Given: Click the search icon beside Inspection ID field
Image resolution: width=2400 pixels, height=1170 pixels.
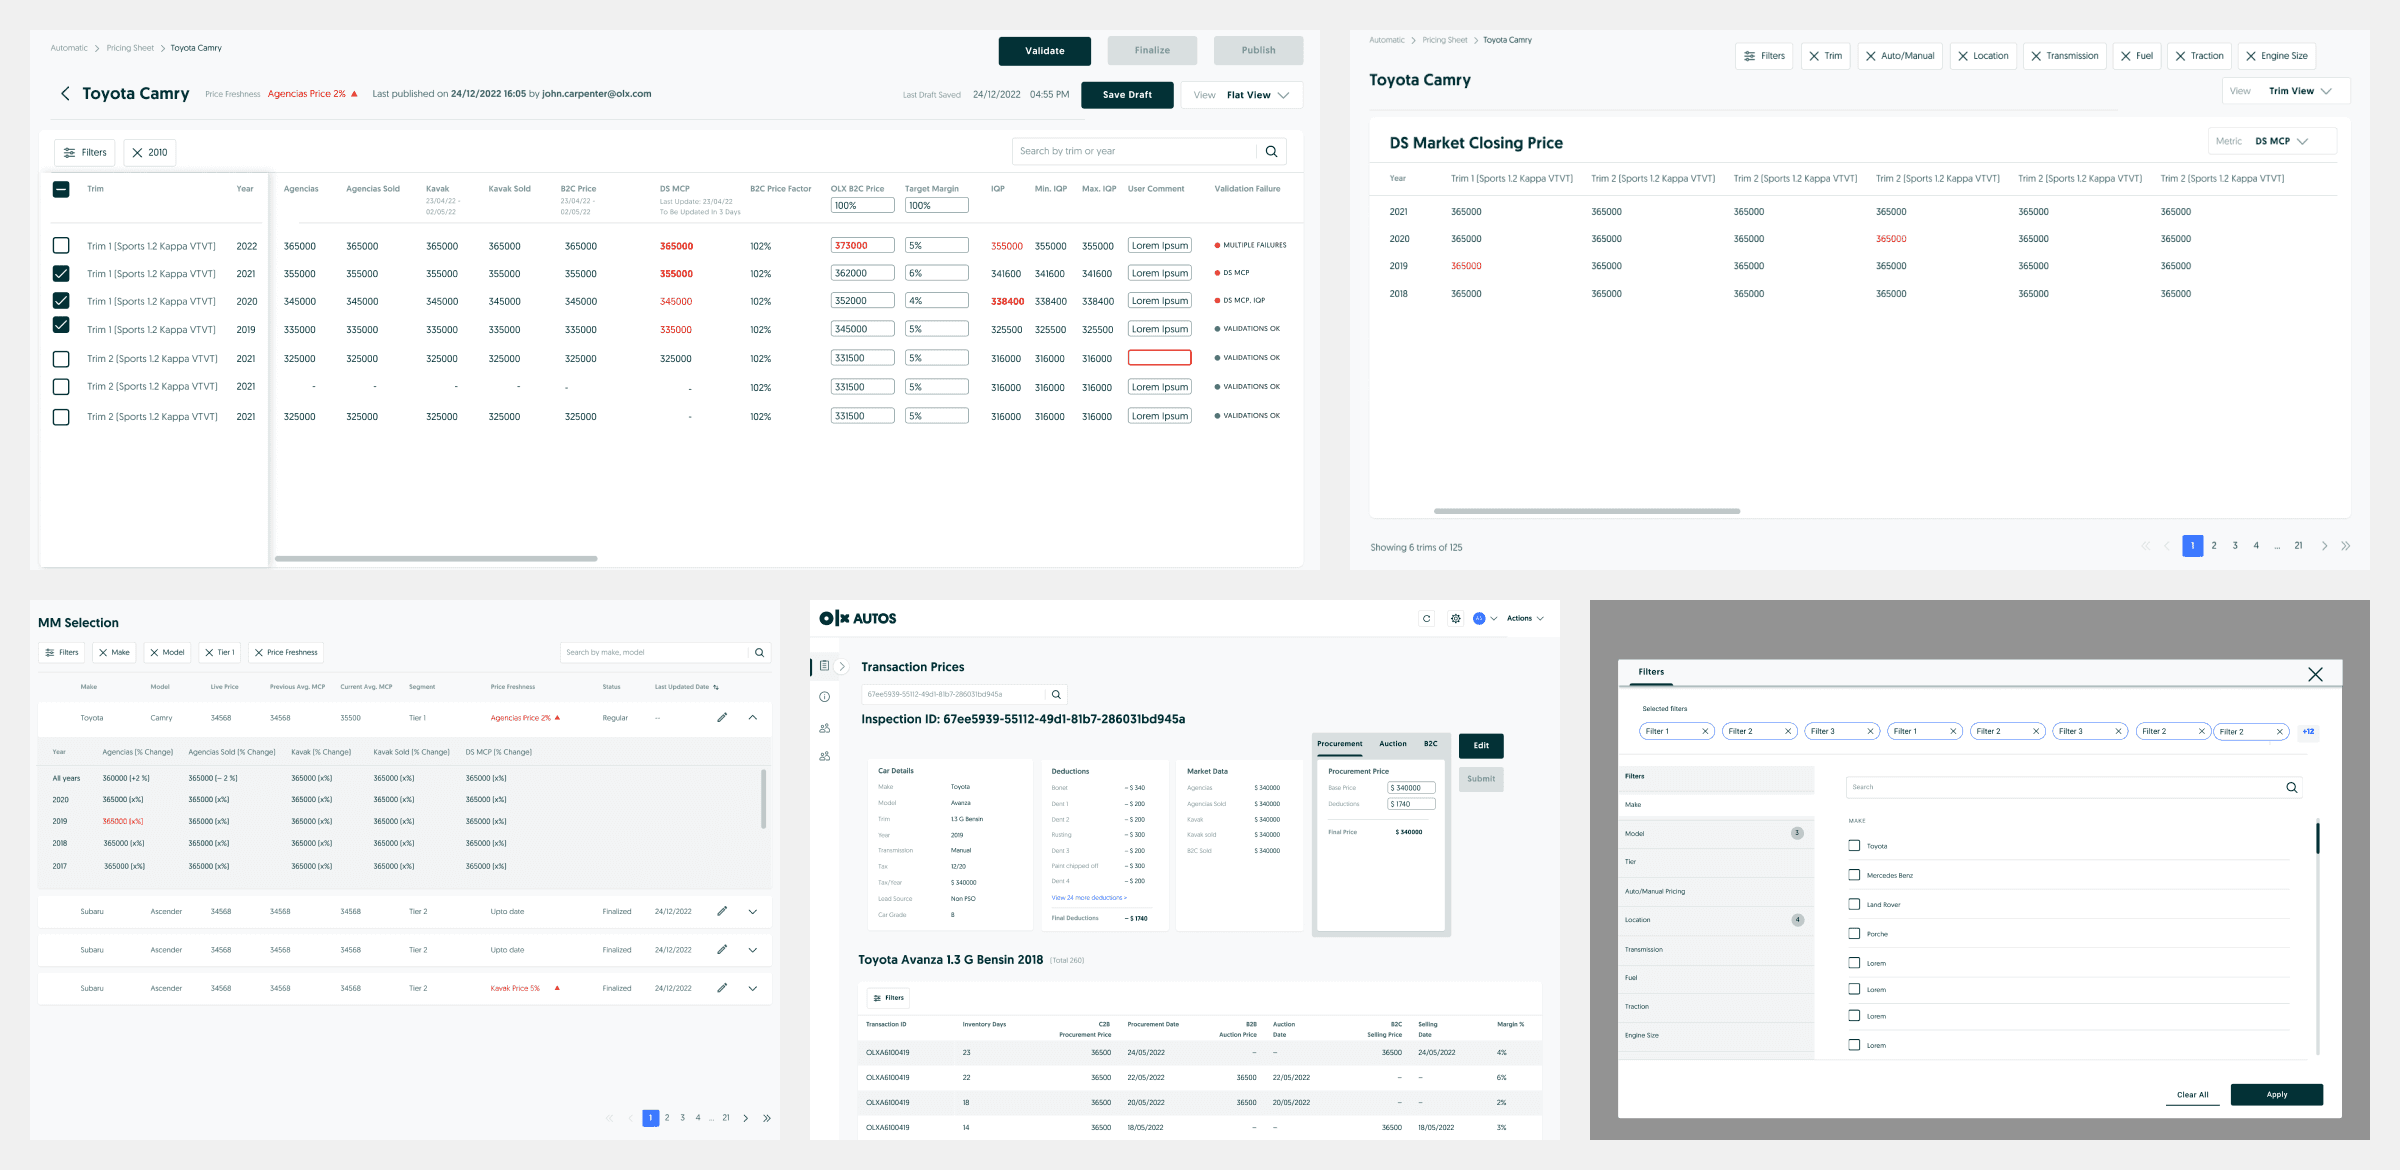Looking at the screenshot, I should tap(1056, 694).
